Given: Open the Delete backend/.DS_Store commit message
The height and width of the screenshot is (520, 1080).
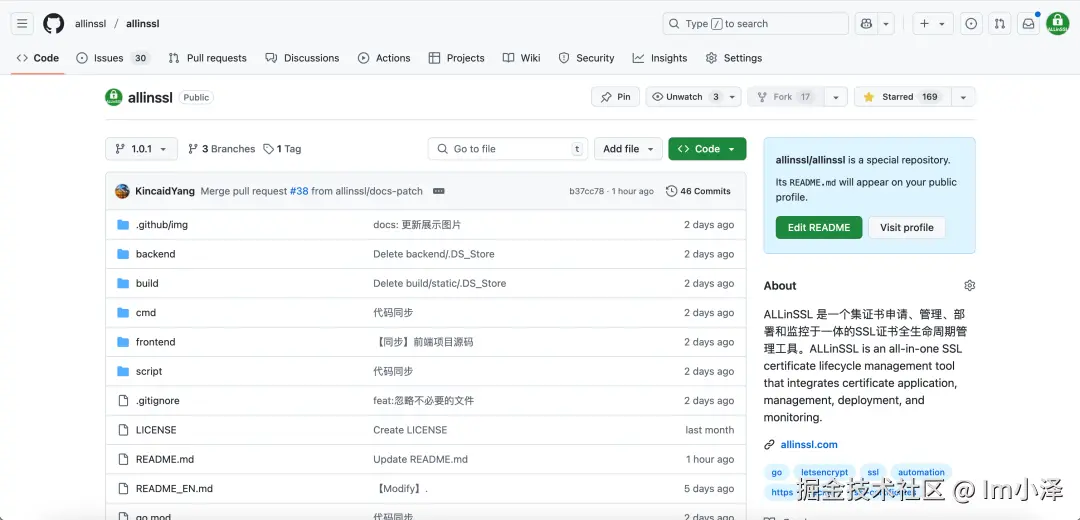Looking at the screenshot, I should pyautogui.click(x=434, y=254).
